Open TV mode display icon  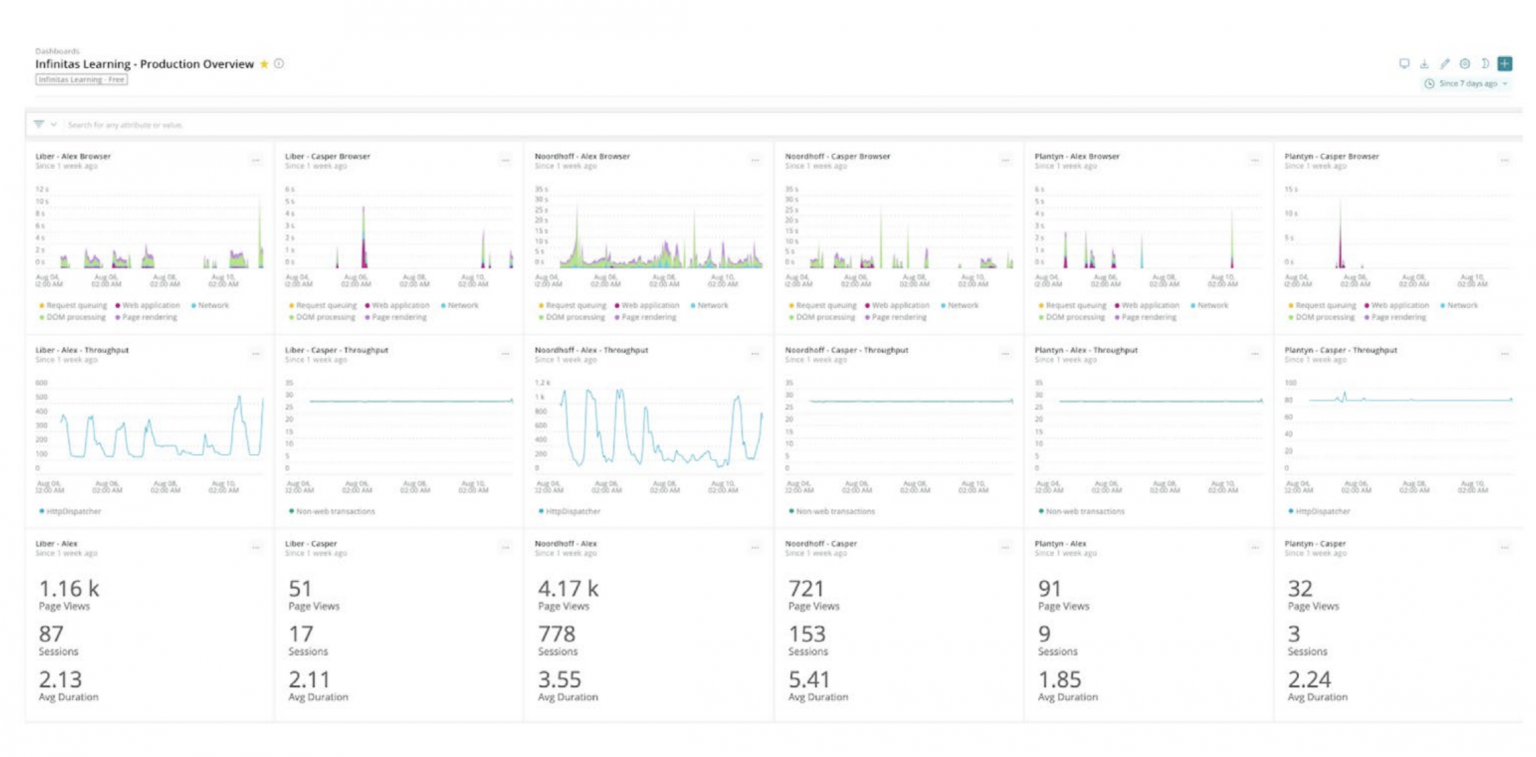[1404, 63]
